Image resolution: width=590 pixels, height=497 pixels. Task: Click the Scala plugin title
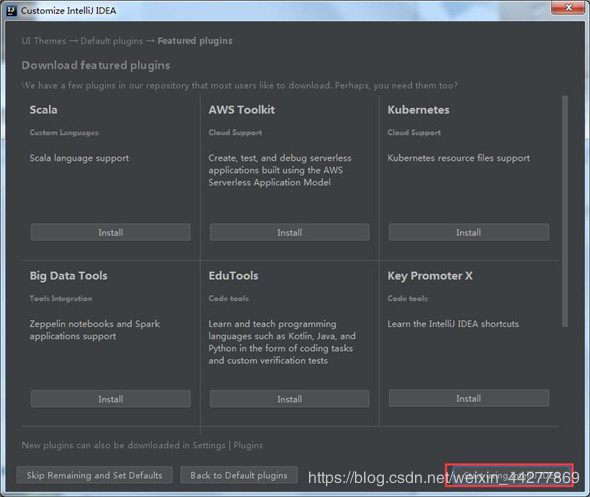[x=44, y=110]
